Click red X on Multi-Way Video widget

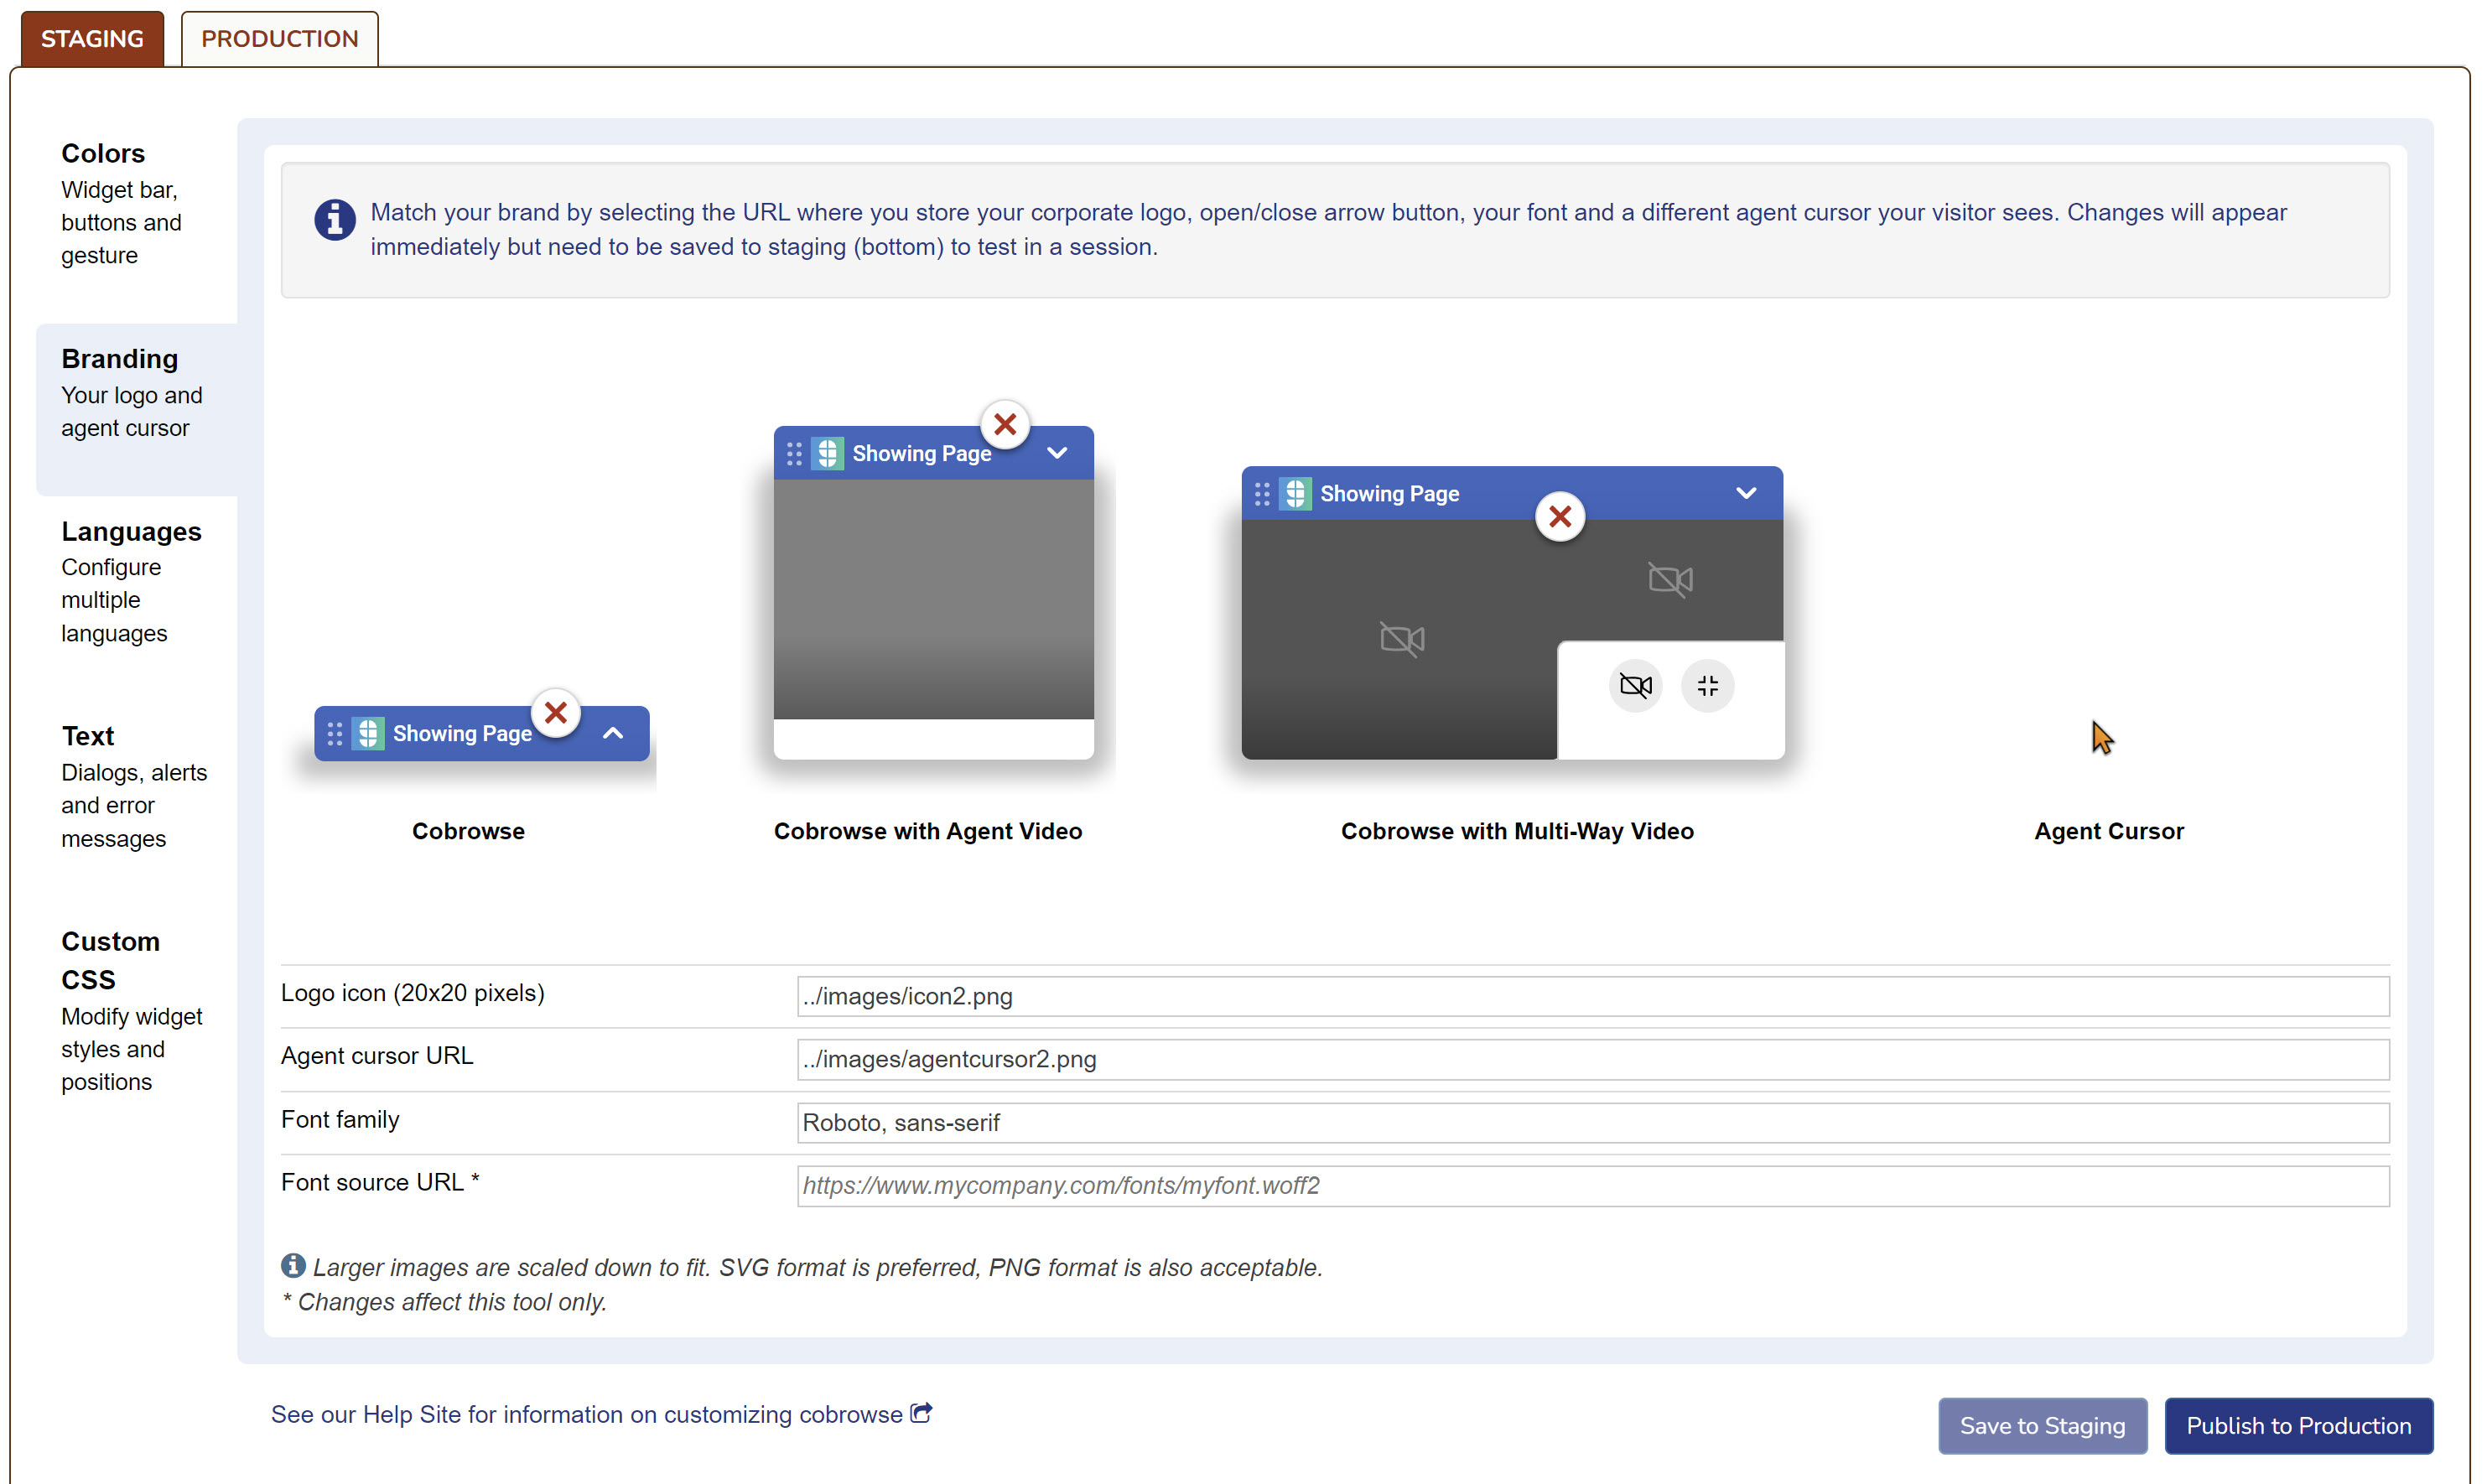[1559, 517]
